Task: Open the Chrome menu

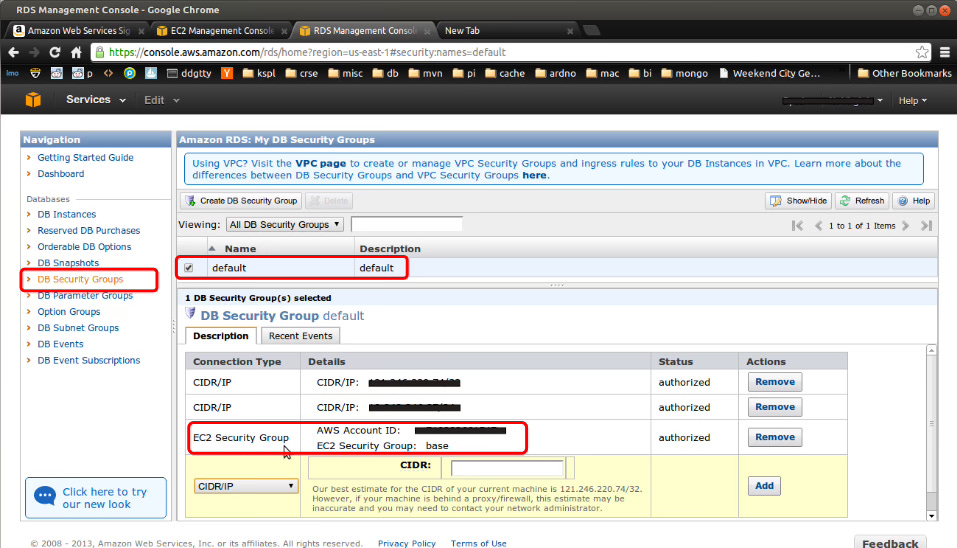Action: tap(945, 52)
